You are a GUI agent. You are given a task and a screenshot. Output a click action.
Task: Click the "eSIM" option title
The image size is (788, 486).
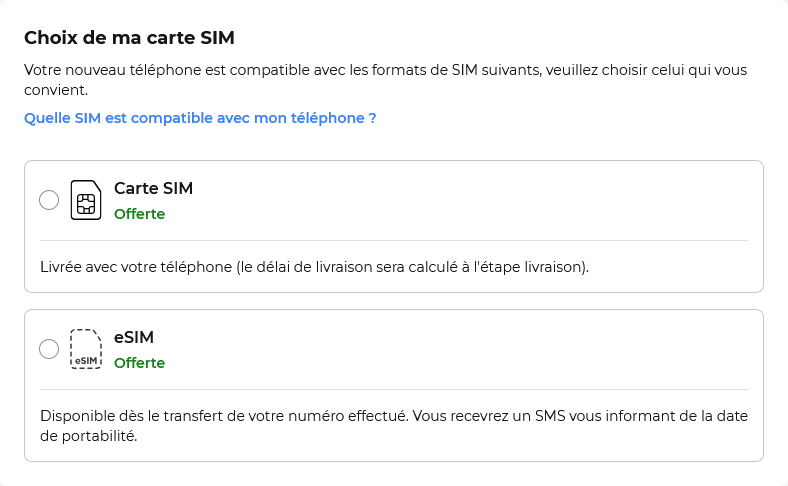(x=134, y=337)
